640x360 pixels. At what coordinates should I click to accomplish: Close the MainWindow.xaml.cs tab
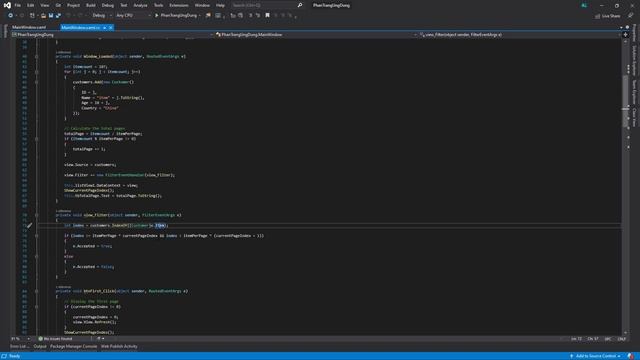(x=111, y=27)
